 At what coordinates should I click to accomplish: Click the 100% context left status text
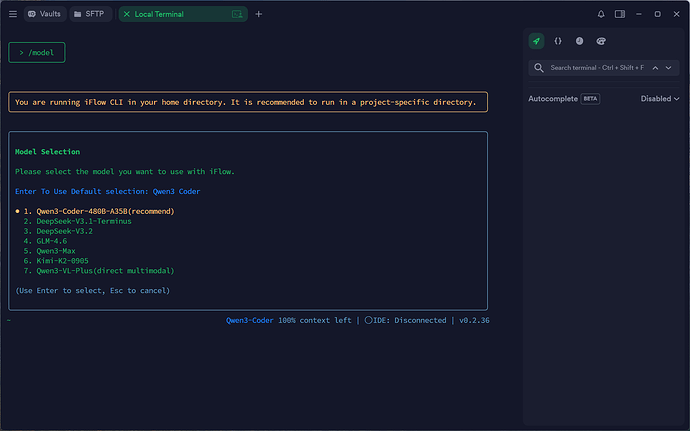[315, 320]
